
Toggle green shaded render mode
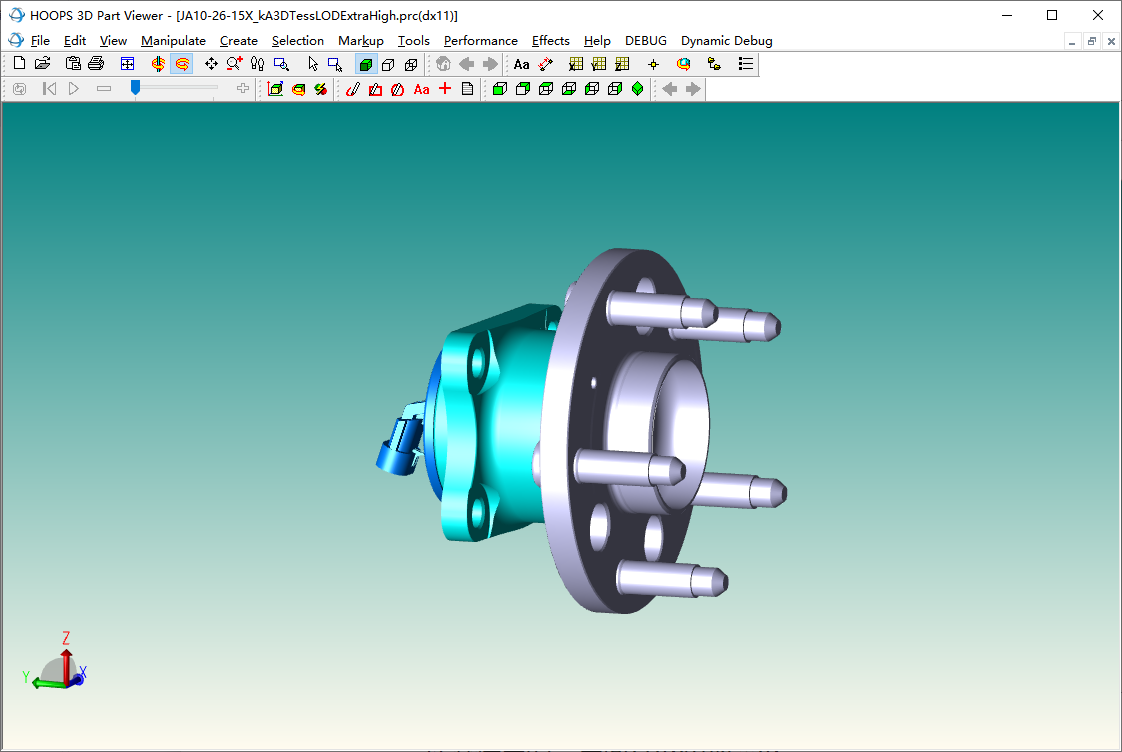pyautogui.click(x=366, y=64)
